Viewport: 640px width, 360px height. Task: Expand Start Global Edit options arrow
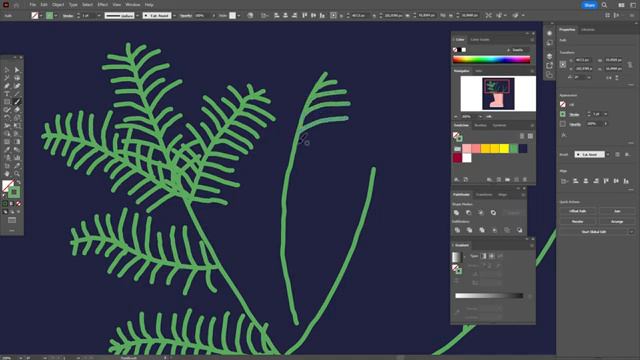(631, 232)
